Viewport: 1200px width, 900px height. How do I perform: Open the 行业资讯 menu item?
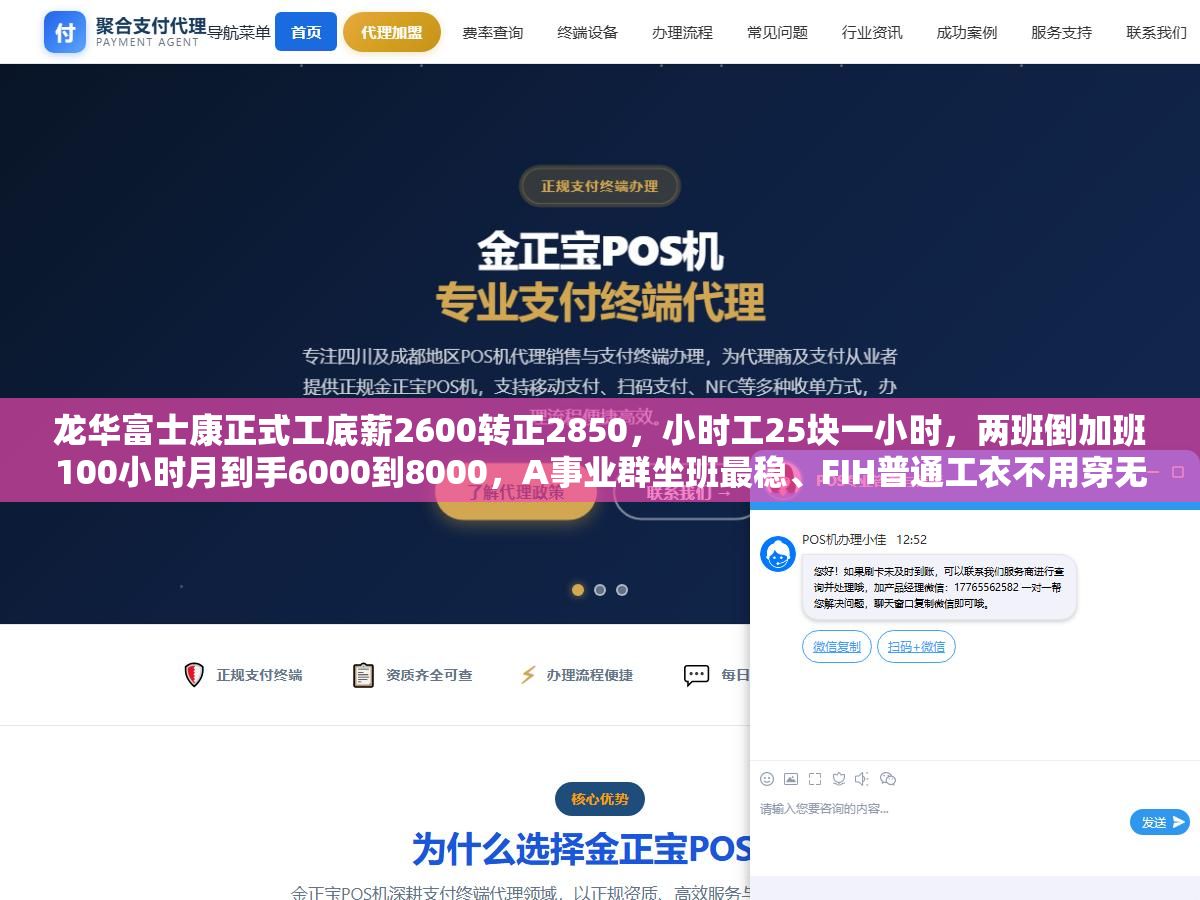tap(872, 32)
